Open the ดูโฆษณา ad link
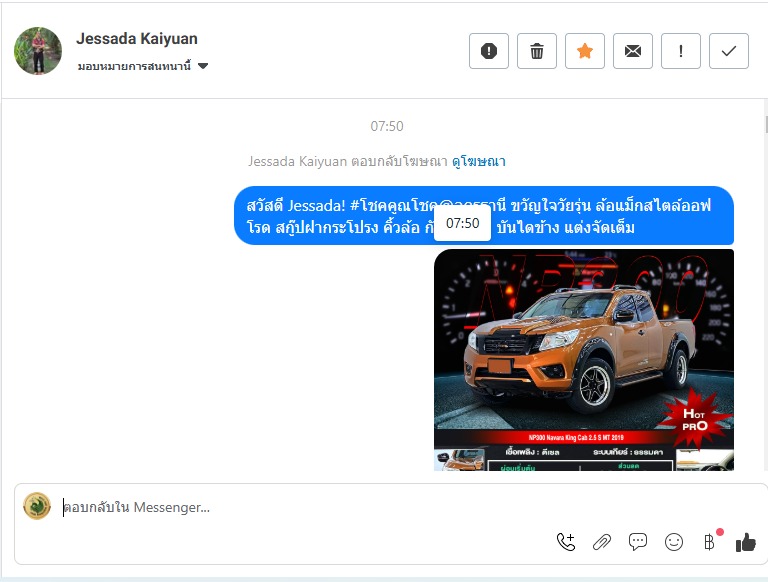Screen dimensions: 768x582 [479, 161]
